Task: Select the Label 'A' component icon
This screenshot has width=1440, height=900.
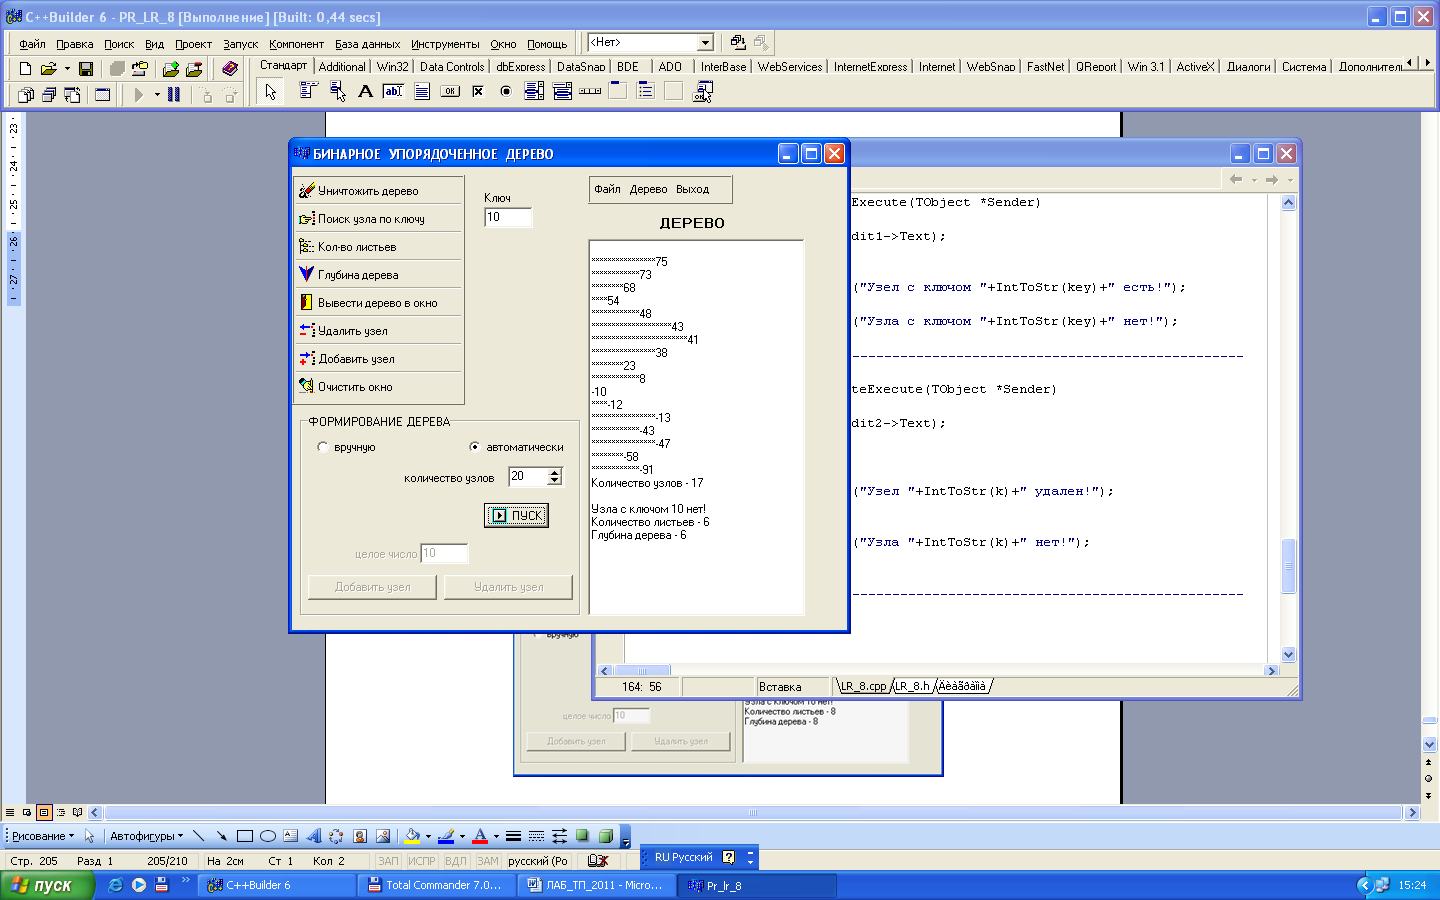Action: click(365, 91)
